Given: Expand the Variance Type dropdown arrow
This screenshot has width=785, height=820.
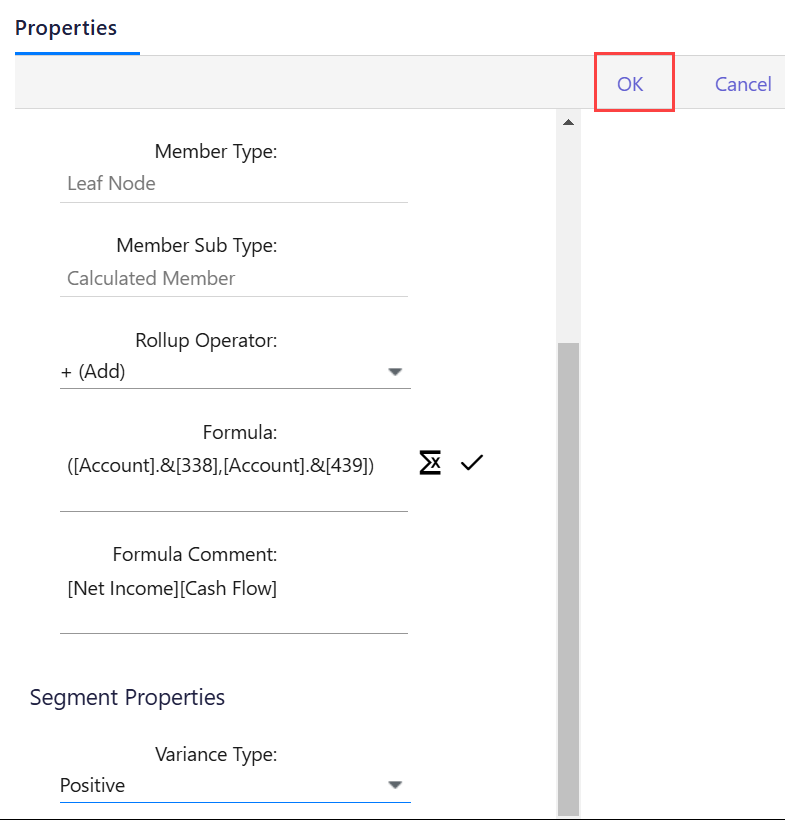Looking at the screenshot, I should pyautogui.click(x=395, y=785).
